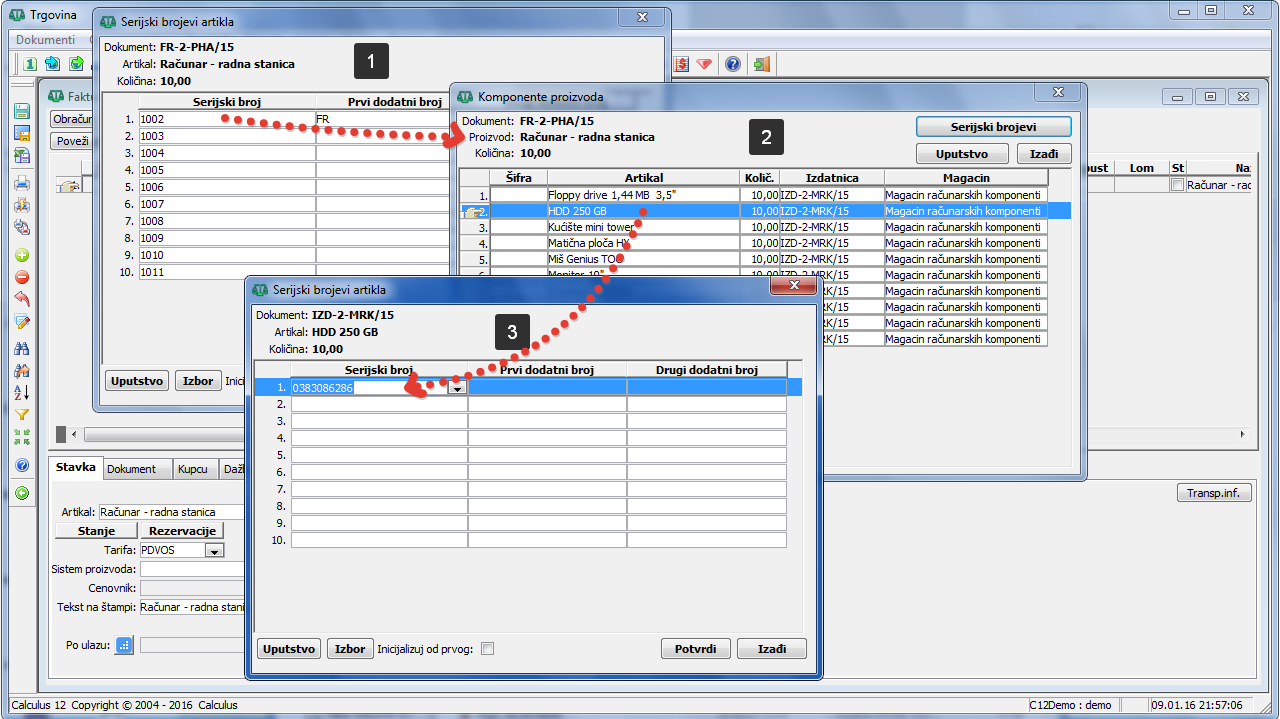Click the top save diskette icon in sidebar

pyautogui.click(x=22, y=111)
